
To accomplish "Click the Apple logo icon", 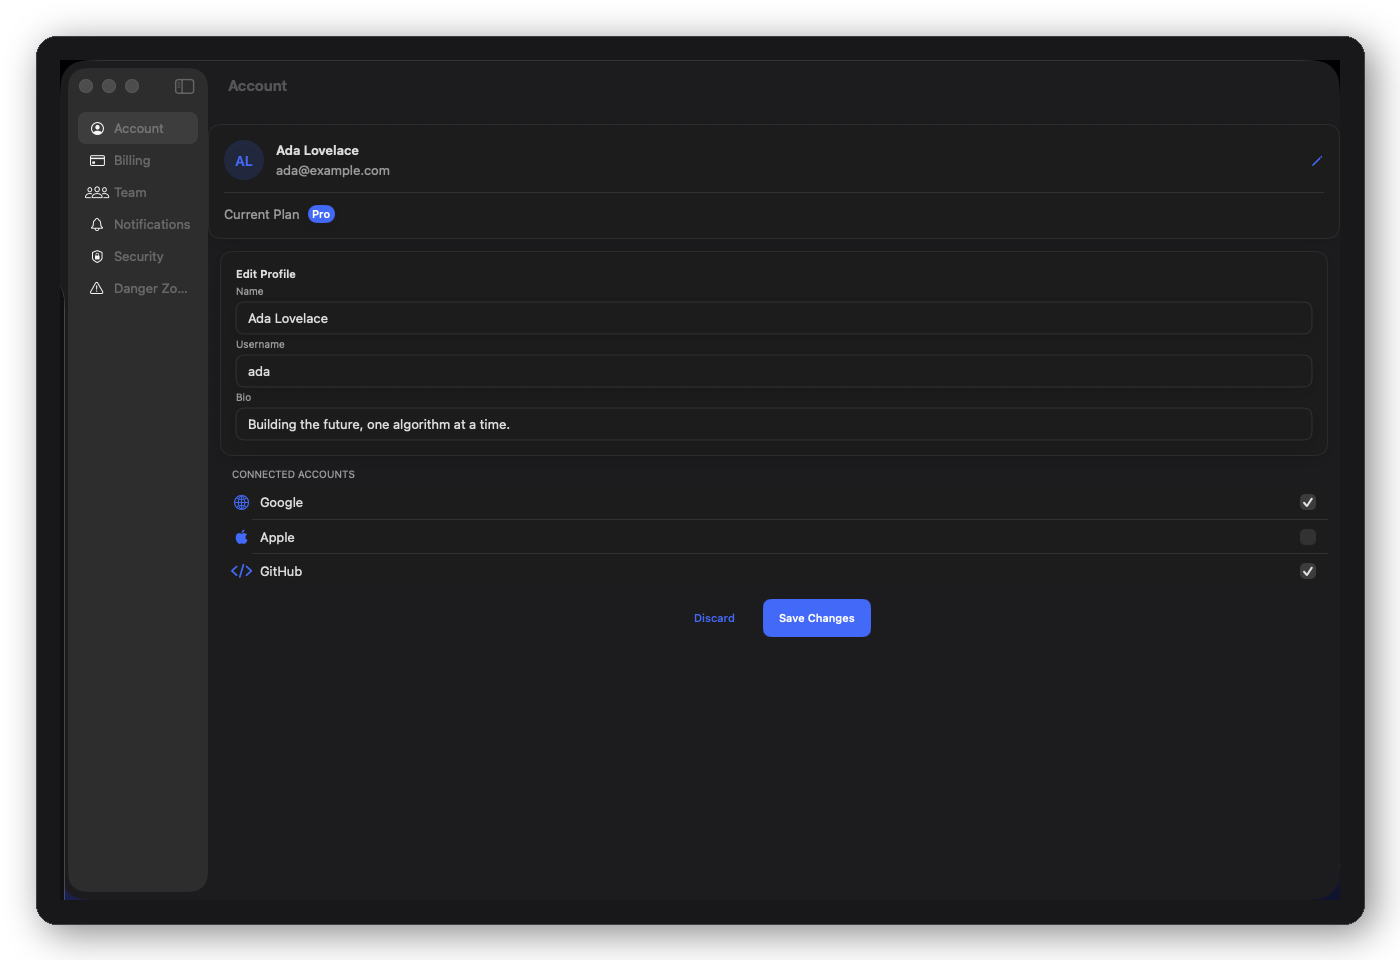I will [x=241, y=537].
